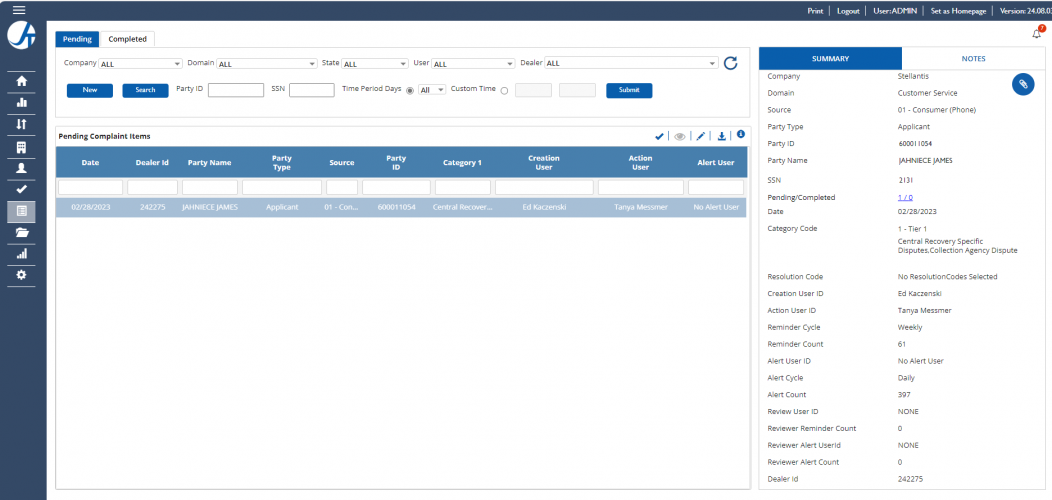Click the New button
The height and width of the screenshot is (500, 1052).
[90, 90]
